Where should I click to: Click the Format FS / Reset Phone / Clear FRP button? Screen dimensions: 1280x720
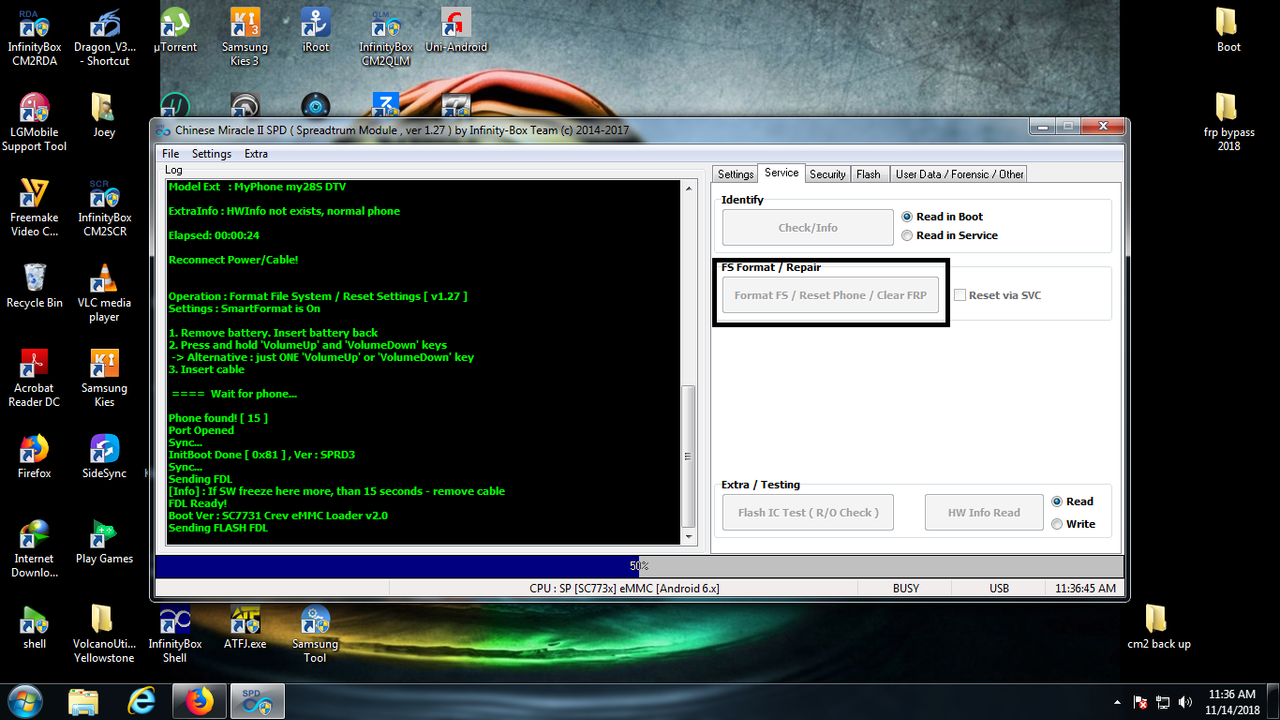point(830,294)
